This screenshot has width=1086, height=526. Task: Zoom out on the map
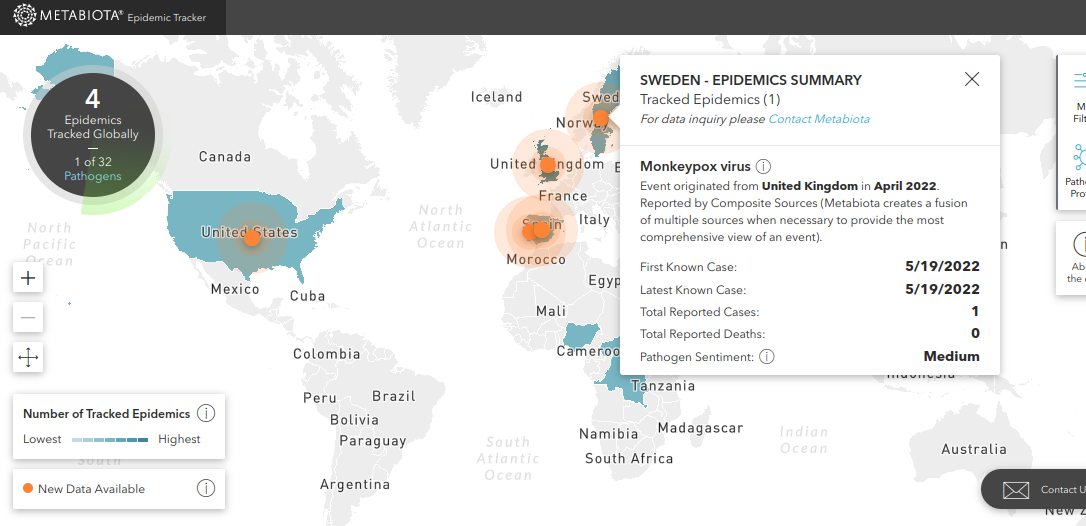[28, 317]
